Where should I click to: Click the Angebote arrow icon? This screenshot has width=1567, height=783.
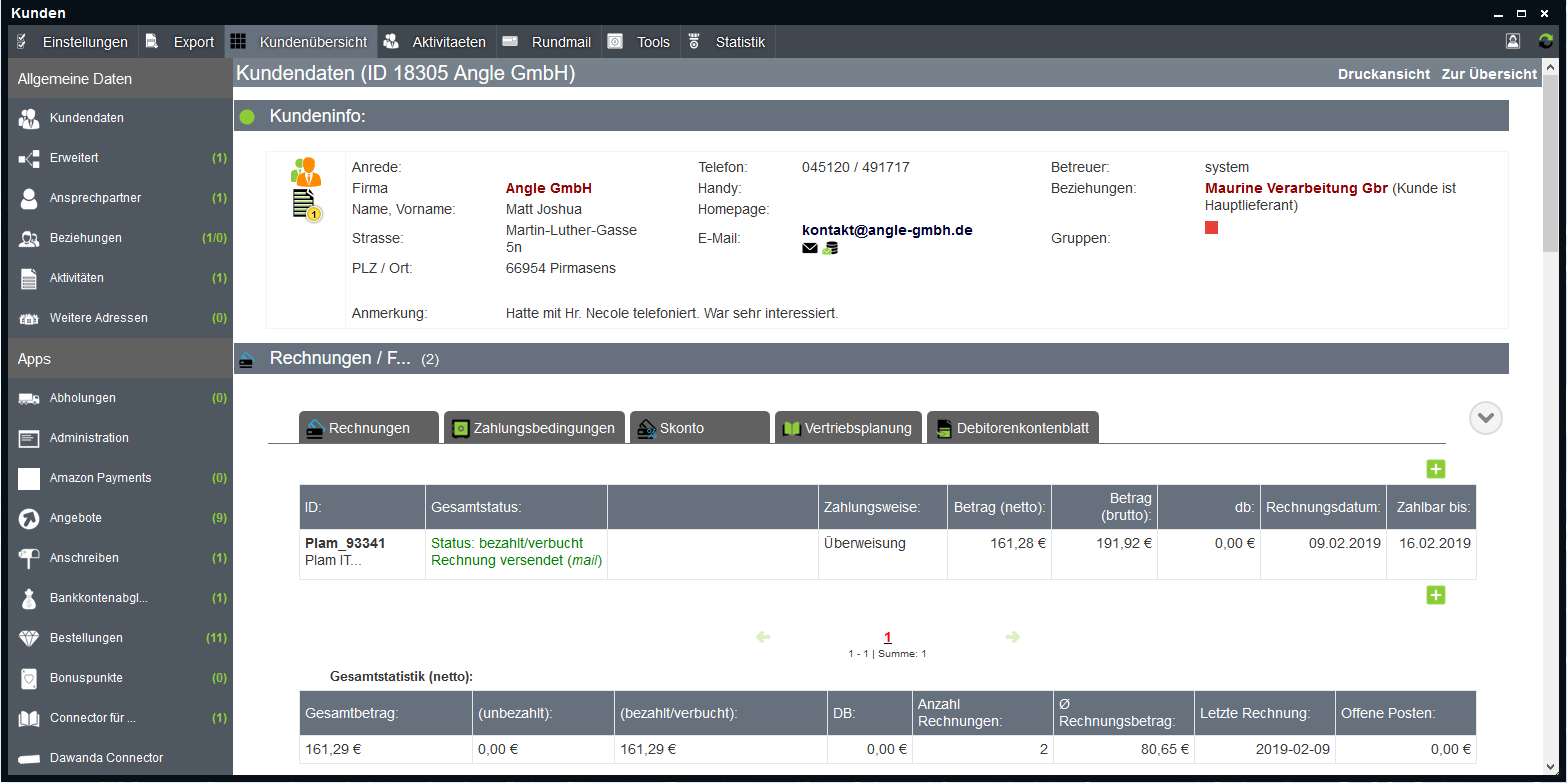(x=29, y=518)
